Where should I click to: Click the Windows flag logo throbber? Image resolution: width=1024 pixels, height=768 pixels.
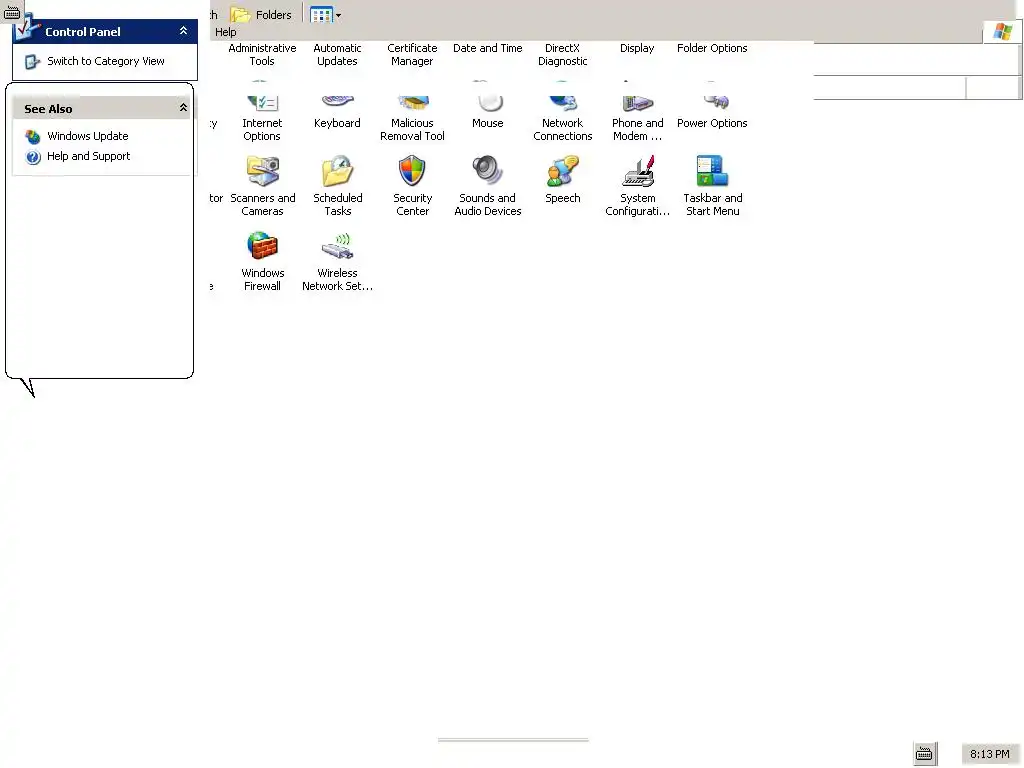click(x=1002, y=31)
